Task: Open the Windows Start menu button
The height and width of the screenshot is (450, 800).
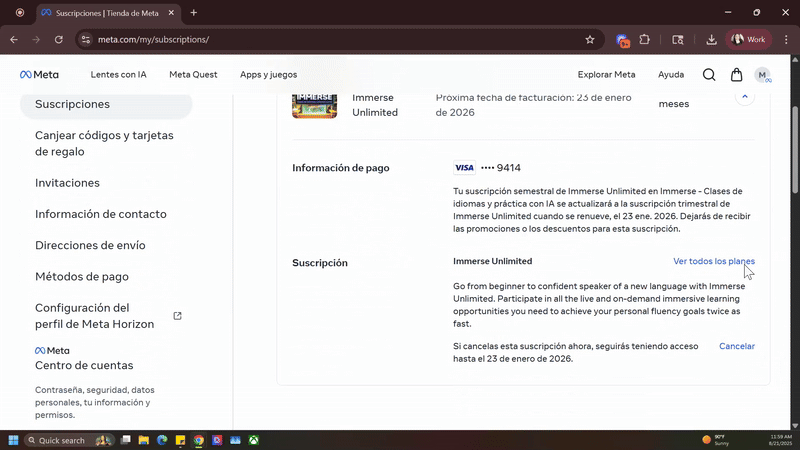Action: coord(15,440)
